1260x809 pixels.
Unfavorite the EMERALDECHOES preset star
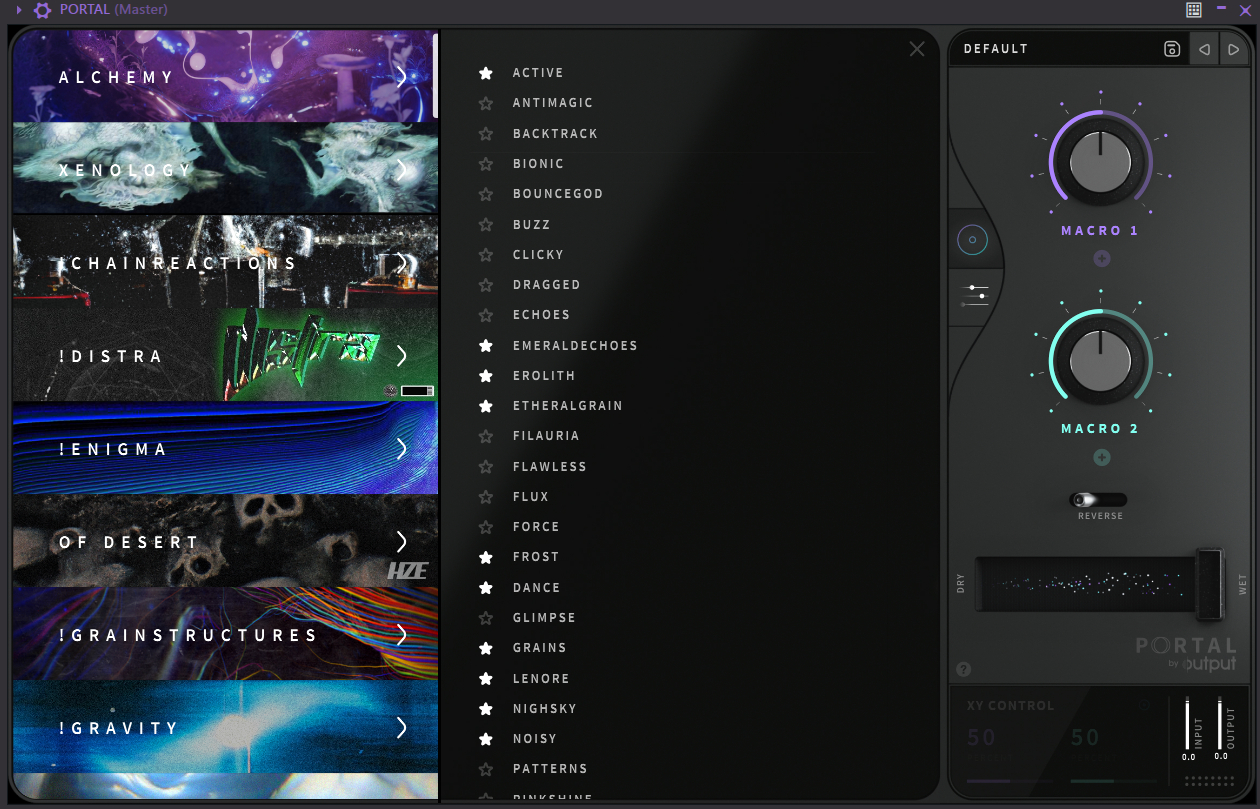(486, 345)
